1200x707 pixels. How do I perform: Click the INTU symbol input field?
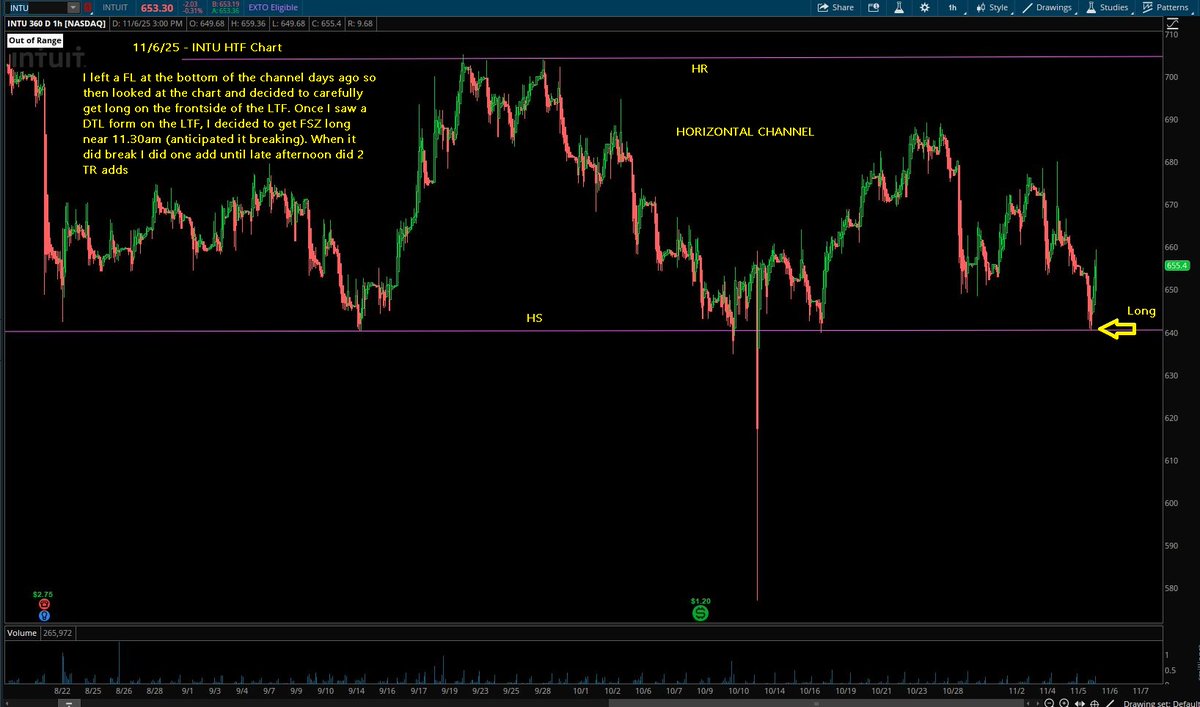pos(36,7)
